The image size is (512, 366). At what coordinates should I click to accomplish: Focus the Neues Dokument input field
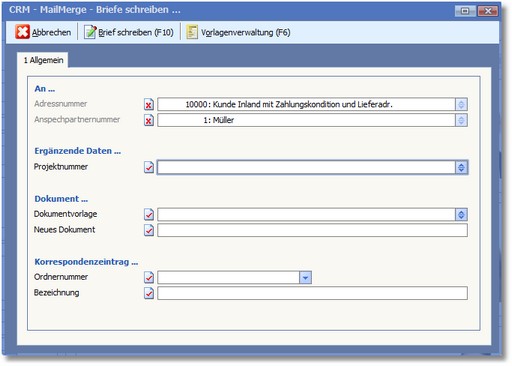click(x=312, y=230)
